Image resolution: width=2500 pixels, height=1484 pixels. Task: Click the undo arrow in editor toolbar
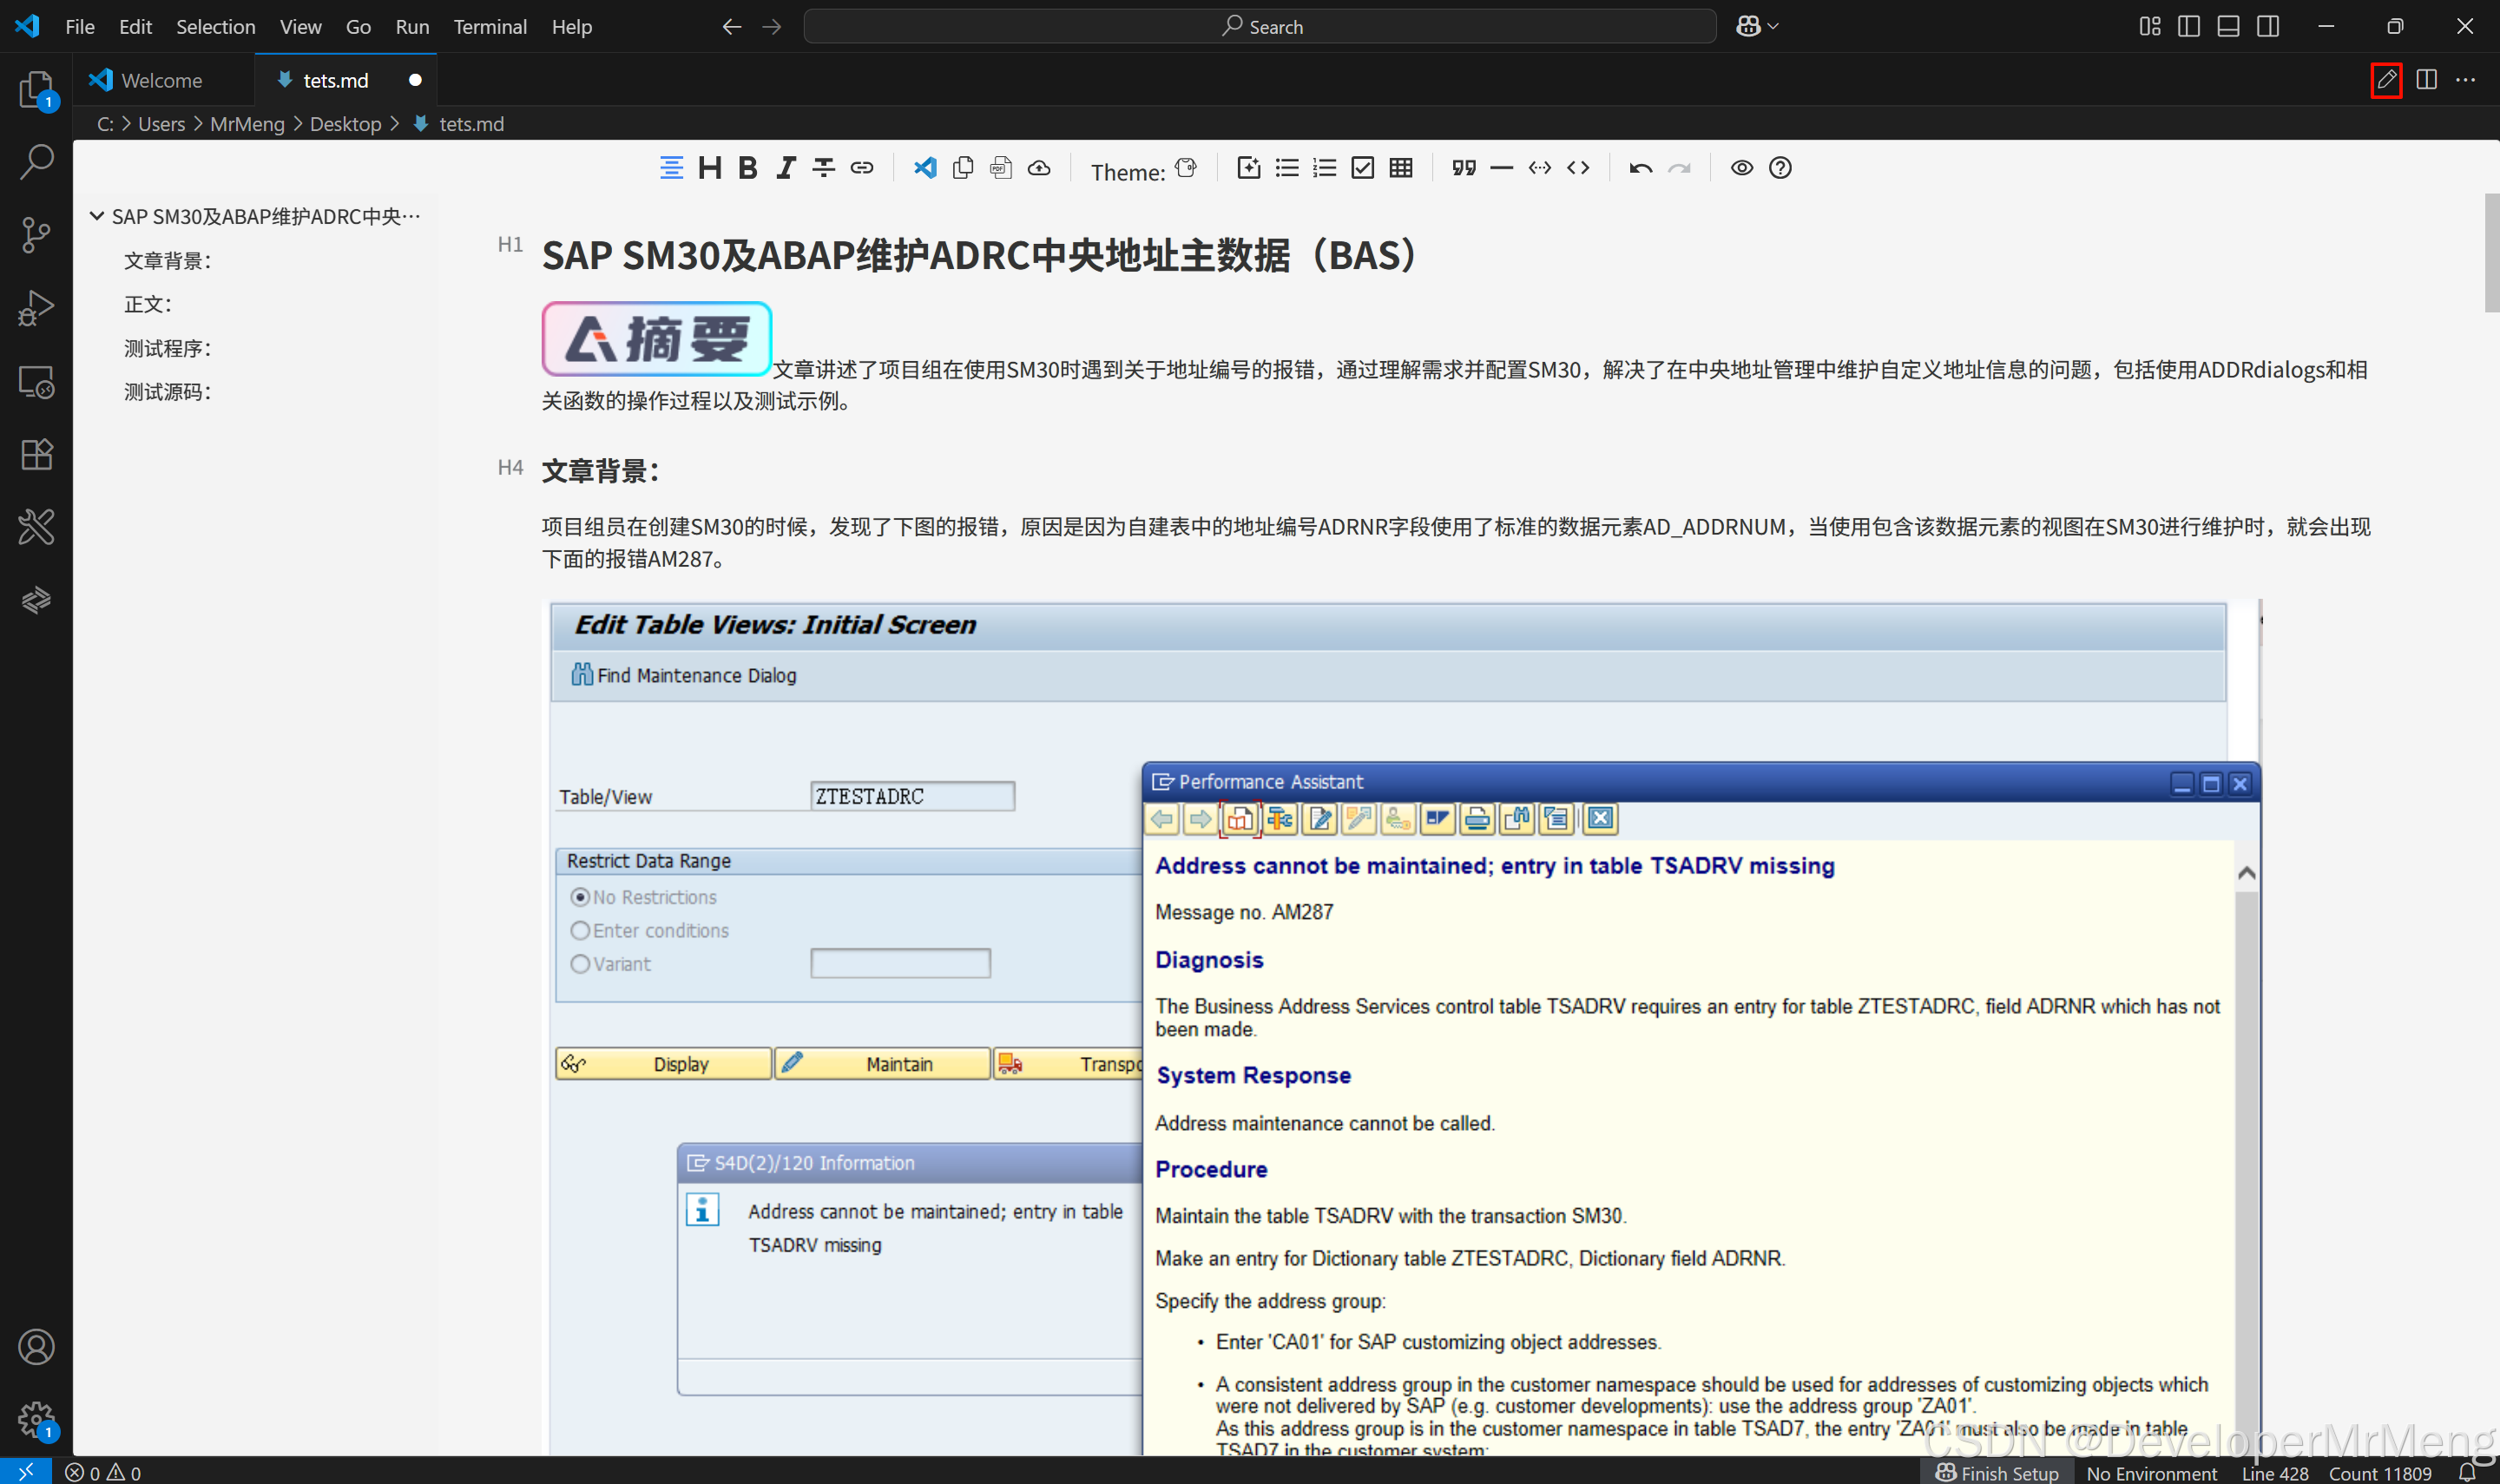[x=1640, y=168]
